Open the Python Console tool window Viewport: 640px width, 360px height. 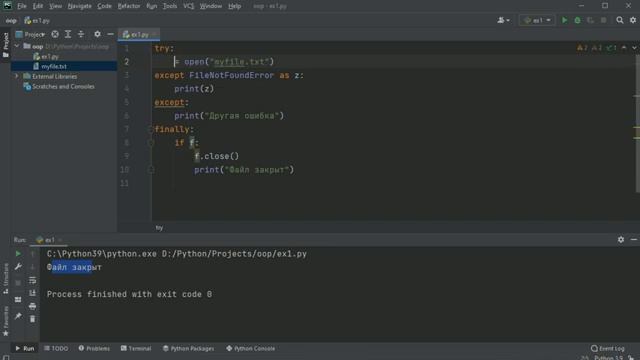coord(251,348)
